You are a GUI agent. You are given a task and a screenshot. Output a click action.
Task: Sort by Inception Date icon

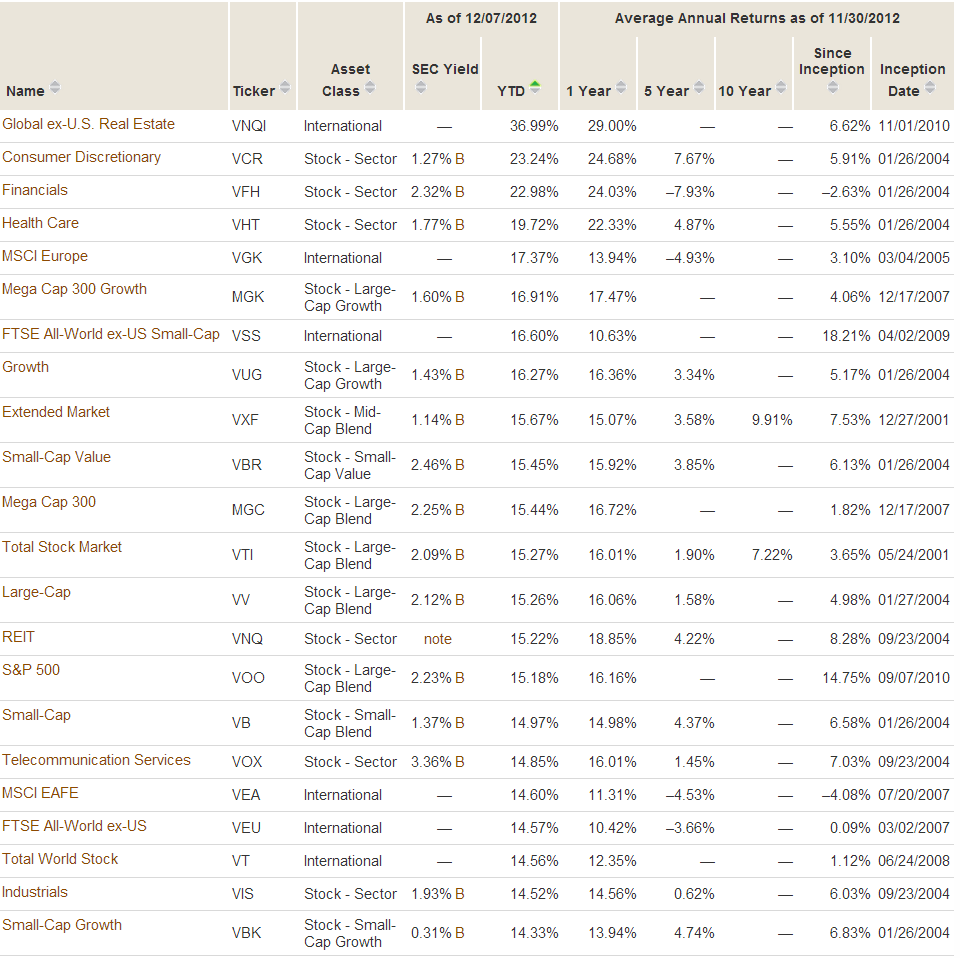click(930, 88)
